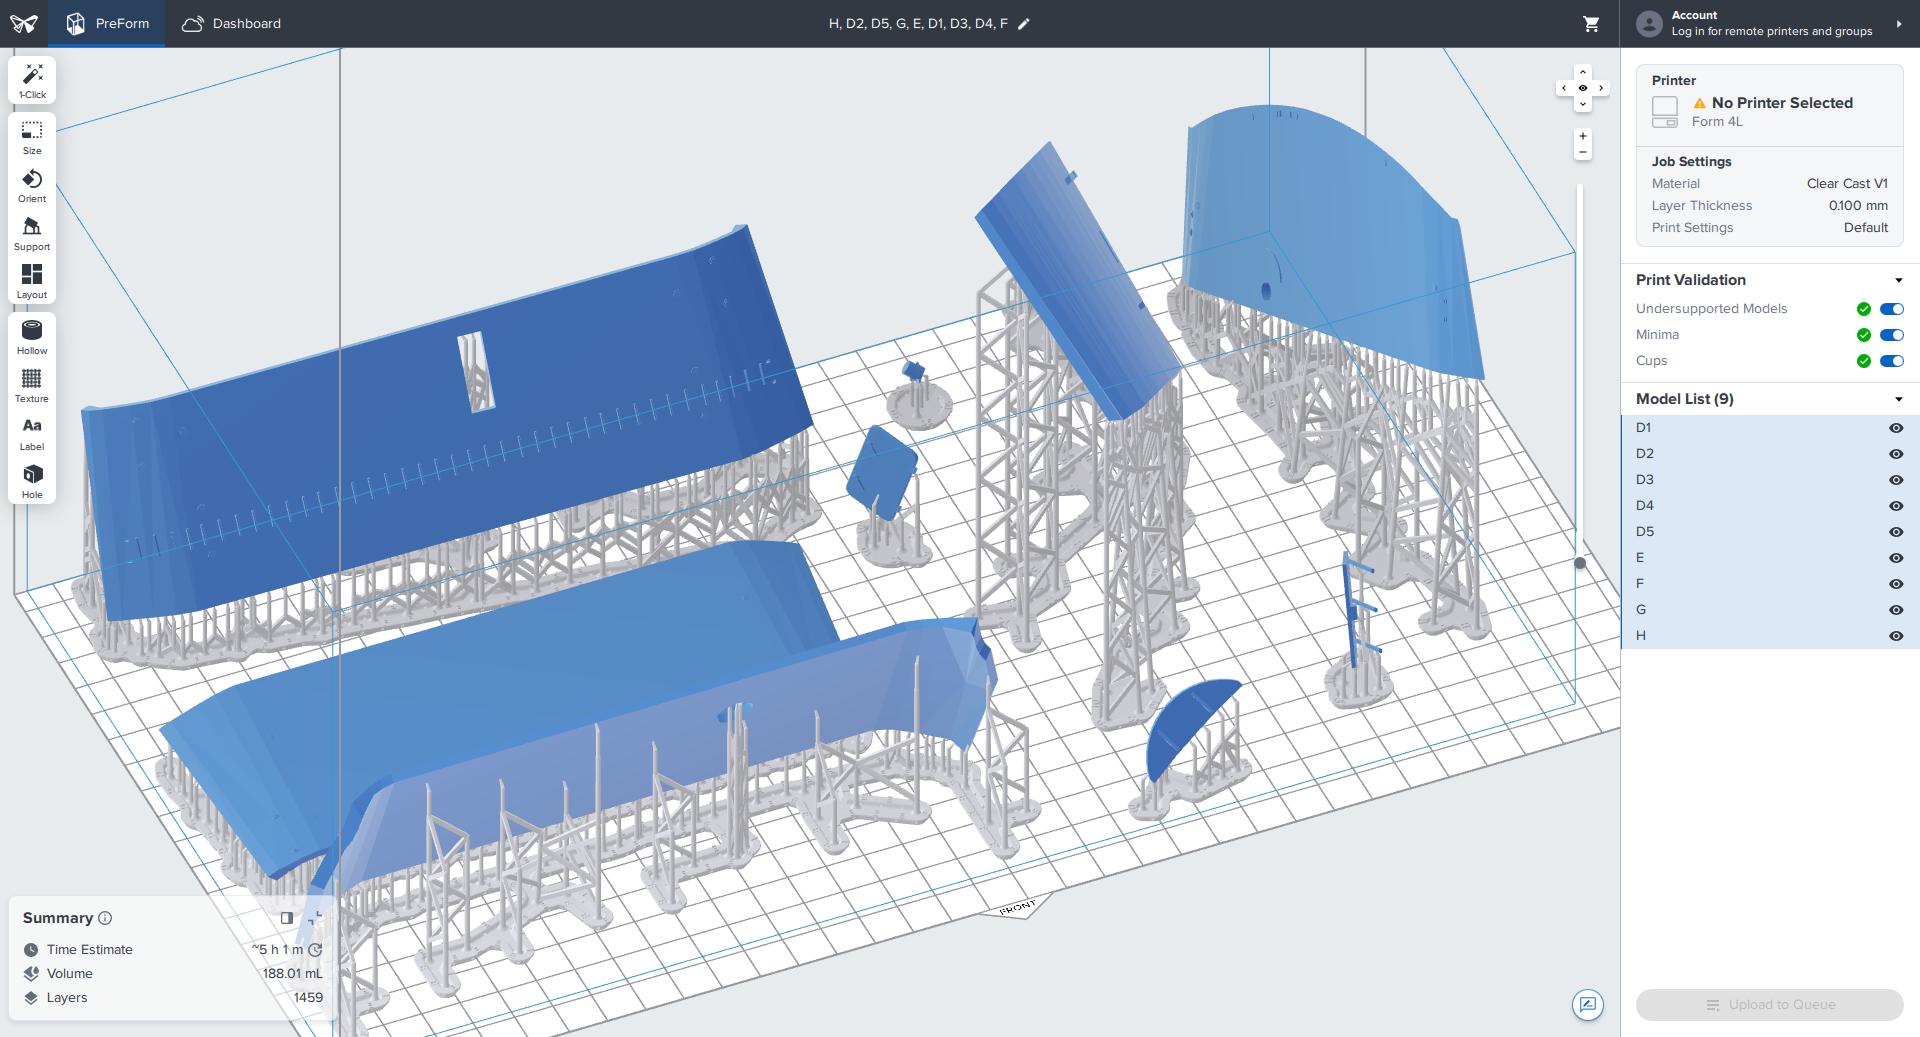Click the green Cups check status
1920x1037 pixels.
pyautogui.click(x=1863, y=361)
